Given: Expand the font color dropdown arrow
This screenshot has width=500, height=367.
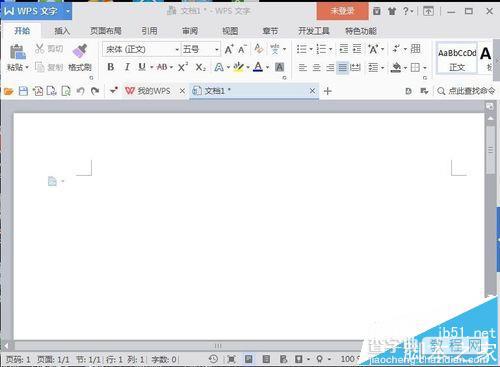Looking at the screenshot, I should 267,67.
